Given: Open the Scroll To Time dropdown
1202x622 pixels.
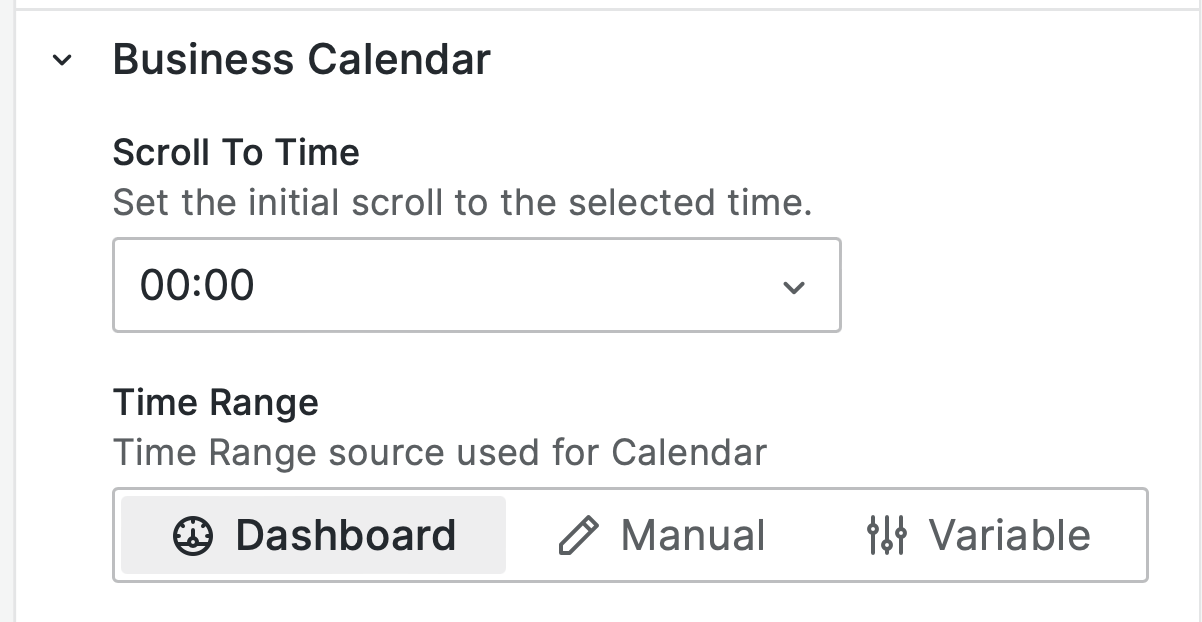Looking at the screenshot, I should point(476,285).
